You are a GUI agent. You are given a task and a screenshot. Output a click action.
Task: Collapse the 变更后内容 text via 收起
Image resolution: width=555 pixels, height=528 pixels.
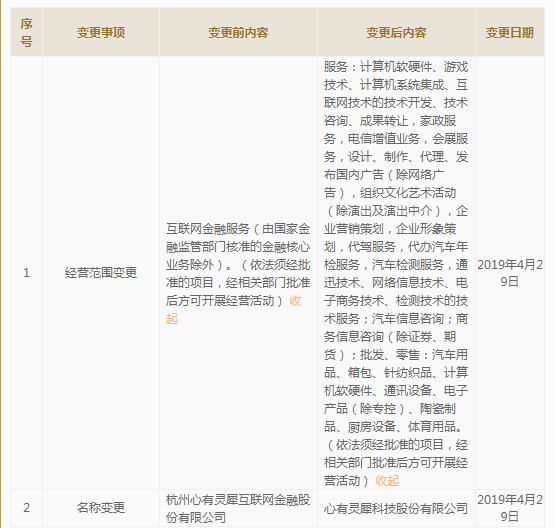click(x=387, y=481)
